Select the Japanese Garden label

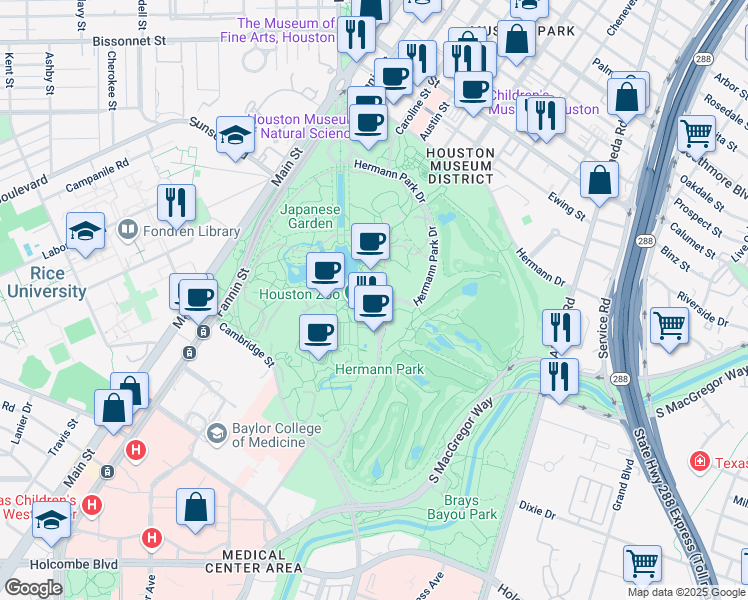[311, 216]
